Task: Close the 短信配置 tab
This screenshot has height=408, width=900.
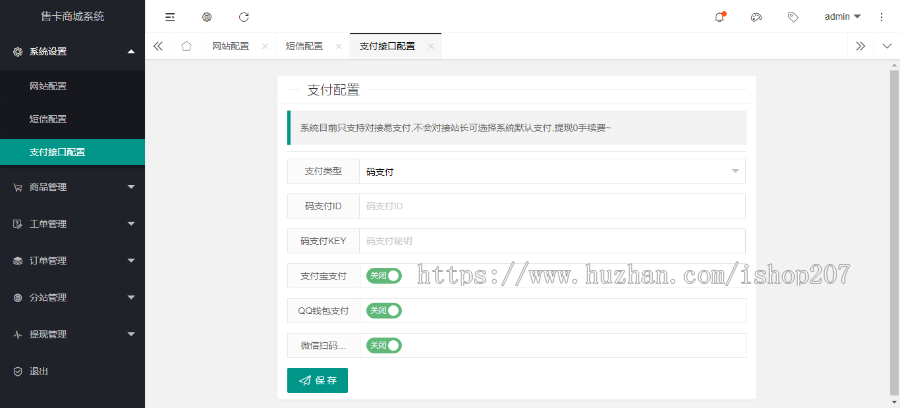Action: pyautogui.click(x=339, y=46)
